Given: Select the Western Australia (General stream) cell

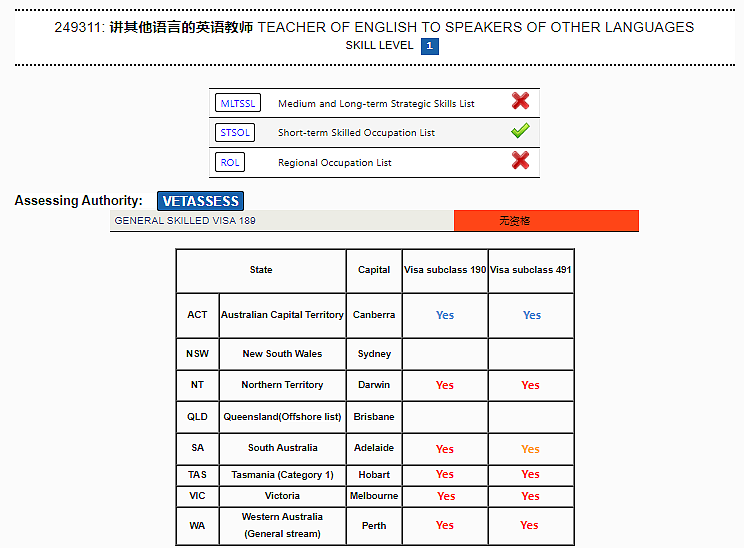Looking at the screenshot, I should [282, 526].
